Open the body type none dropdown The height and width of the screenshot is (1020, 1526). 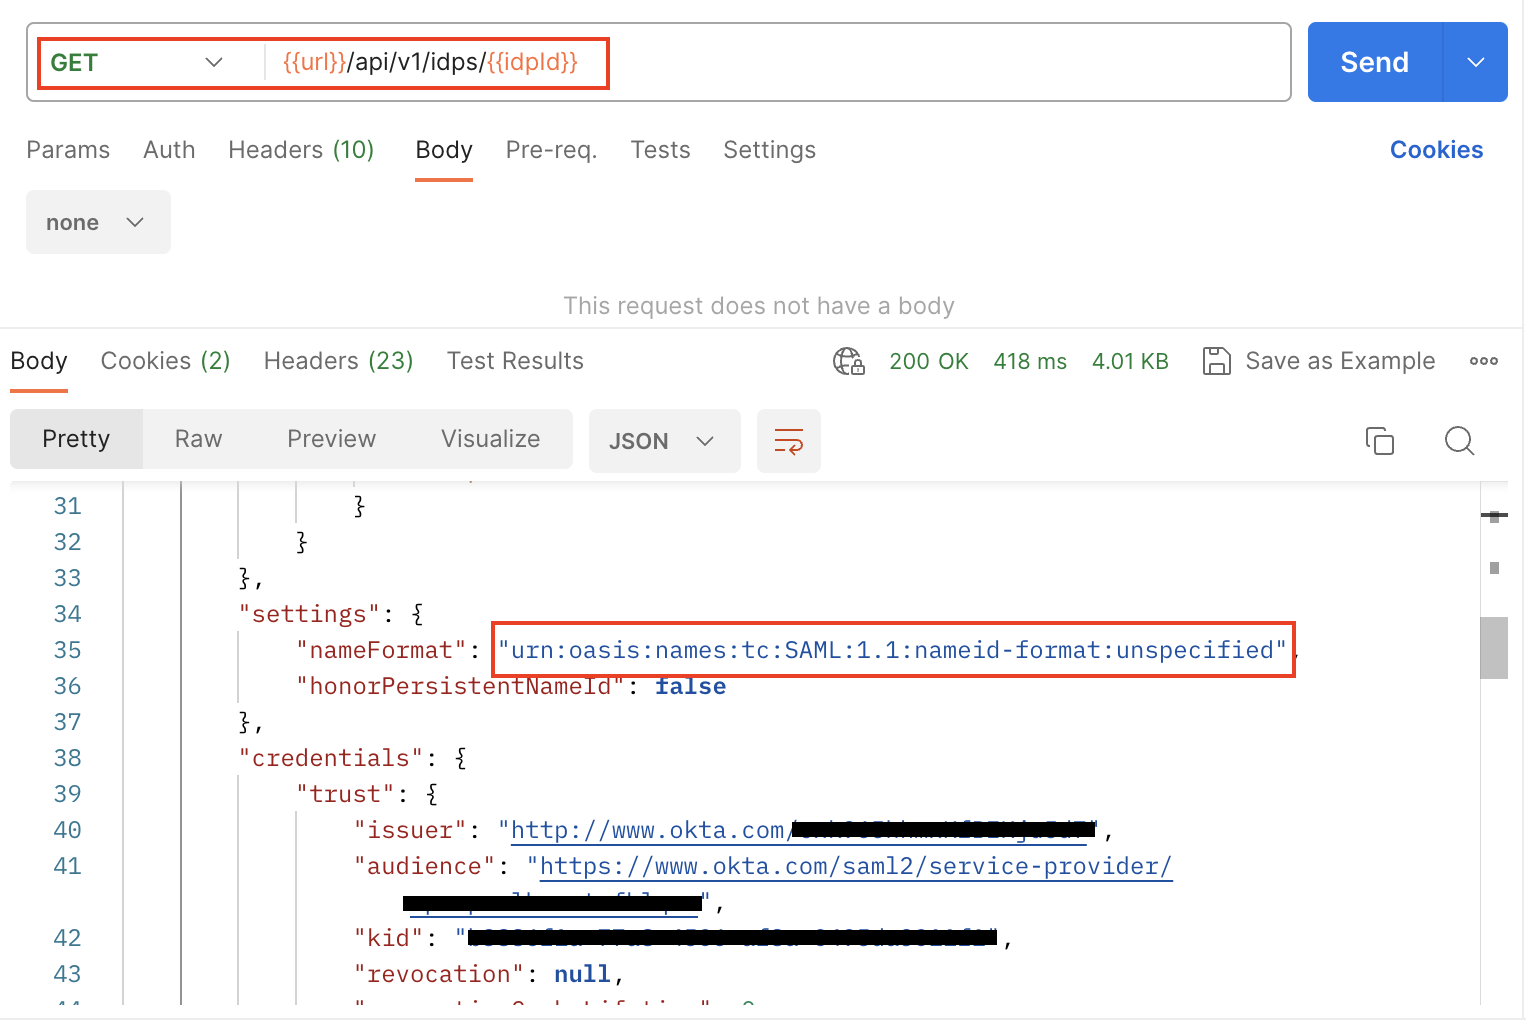(x=97, y=223)
